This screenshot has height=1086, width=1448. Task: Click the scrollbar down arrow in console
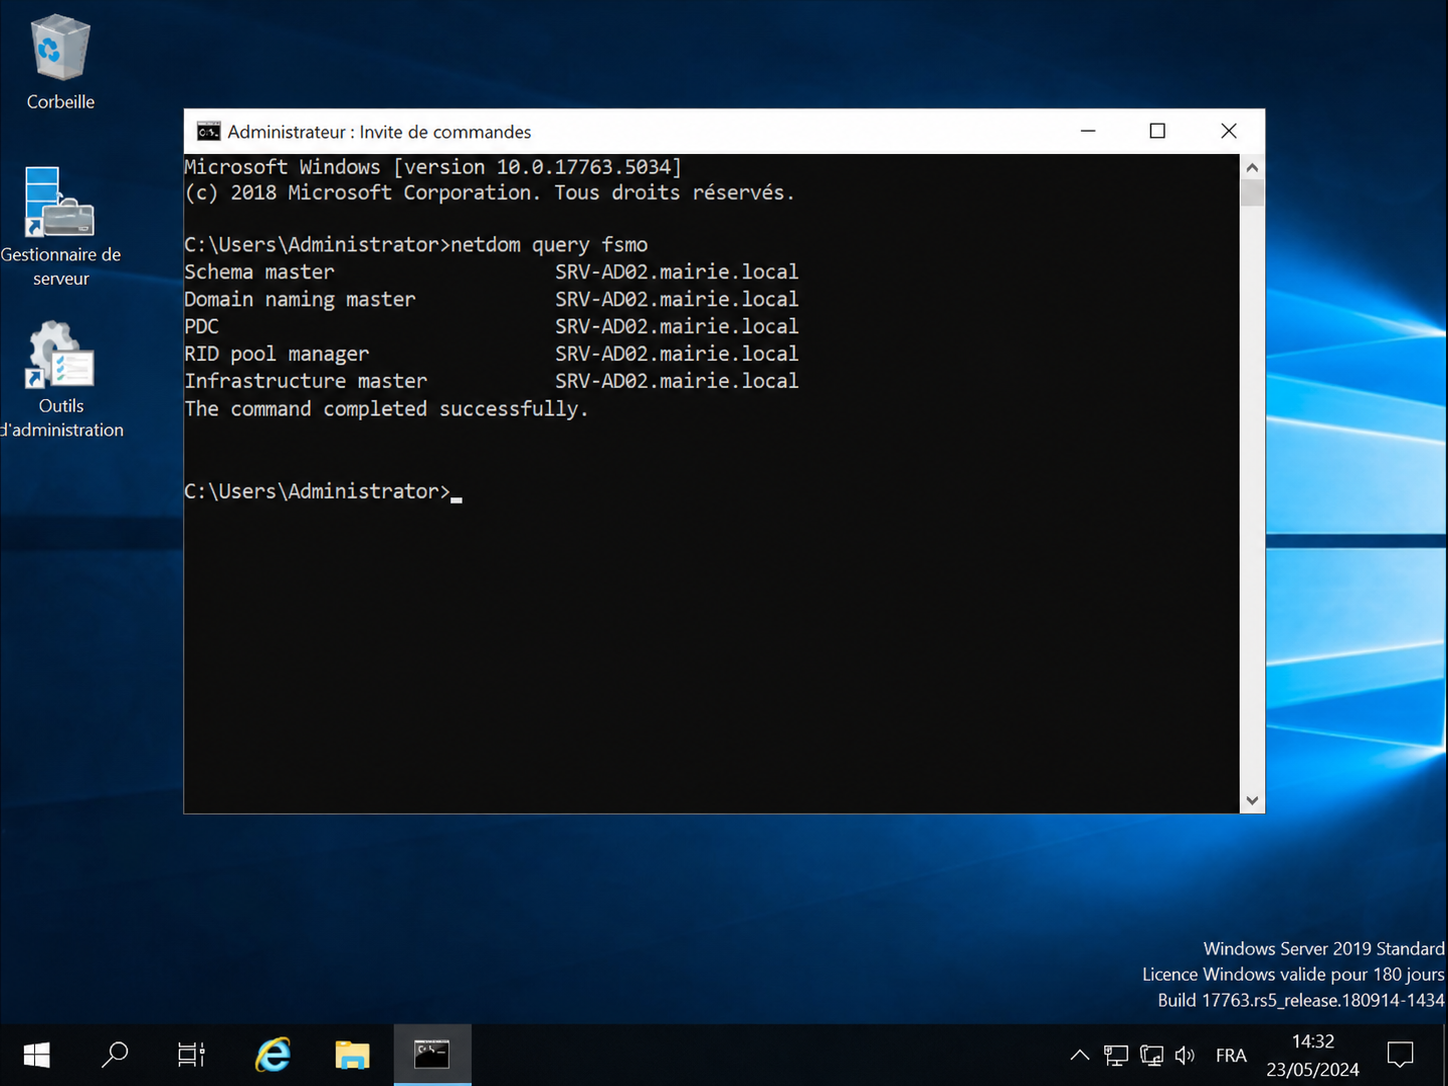(x=1252, y=800)
